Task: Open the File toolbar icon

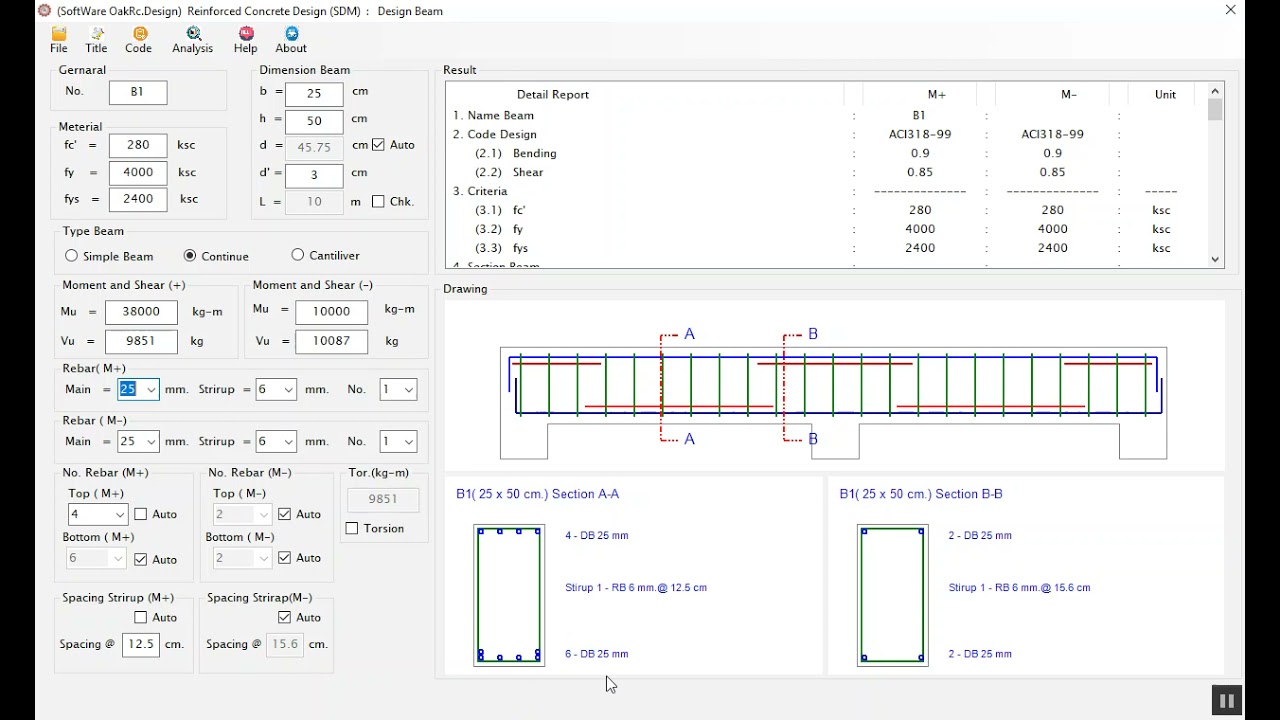Action: [59, 40]
